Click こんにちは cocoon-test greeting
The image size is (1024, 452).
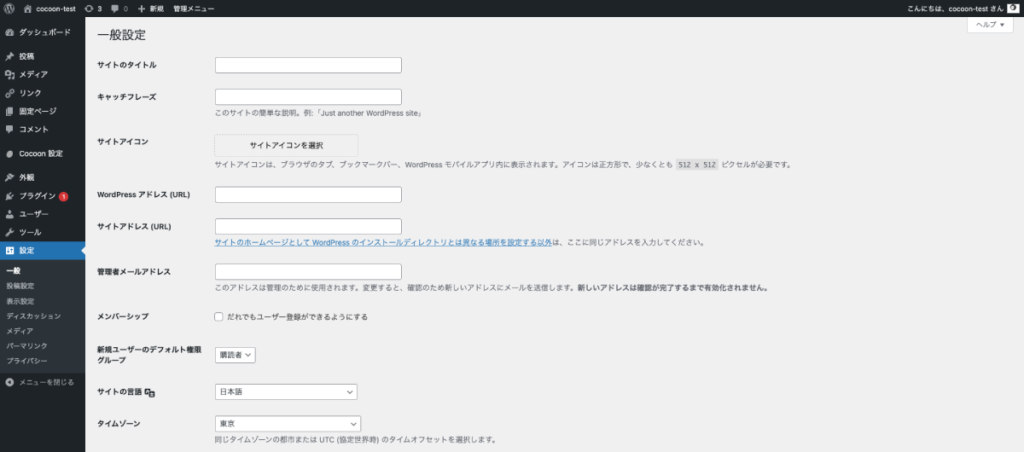(955, 8)
